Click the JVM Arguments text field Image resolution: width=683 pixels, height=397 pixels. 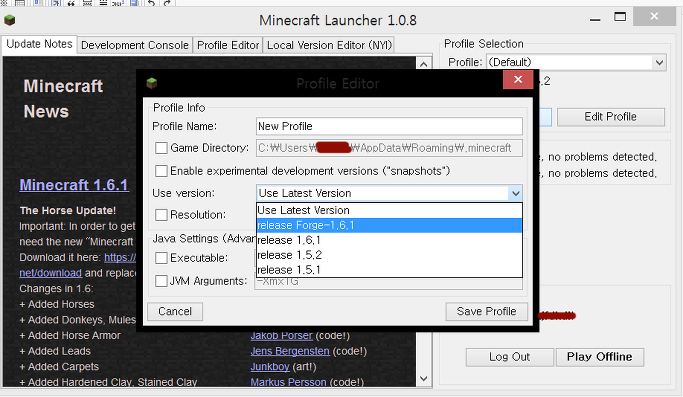(389, 282)
